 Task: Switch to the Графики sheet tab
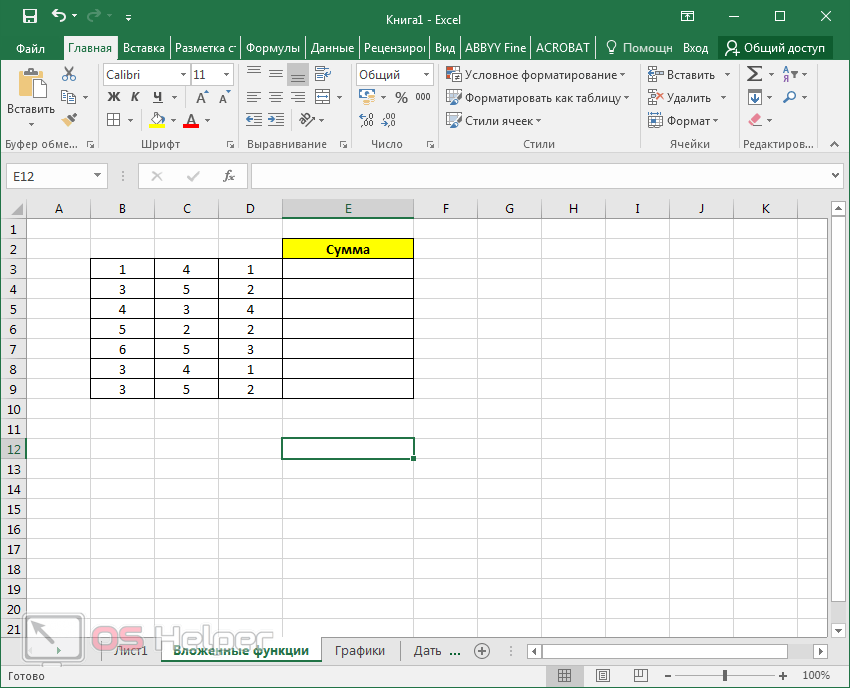coord(360,651)
